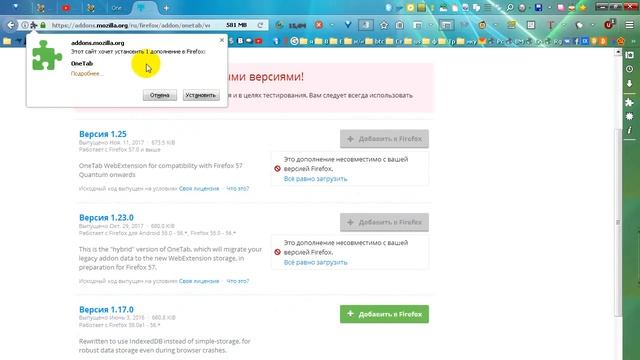This screenshot has height=360, width=640.
Task: Click 'Всё равно загрузить' under Версия 1.23.0
Action: (316, 262)
